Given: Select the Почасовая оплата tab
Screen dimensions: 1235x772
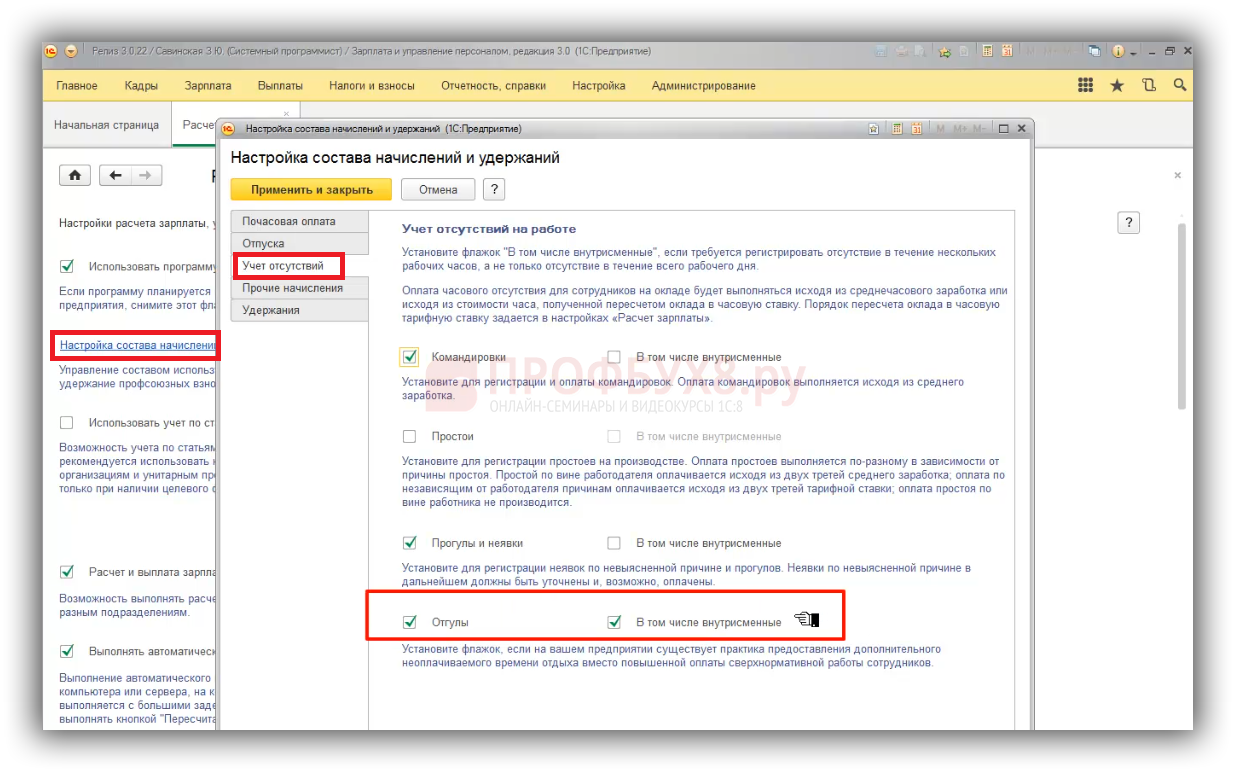Looking at the screenshot, I should click(289, 221).
